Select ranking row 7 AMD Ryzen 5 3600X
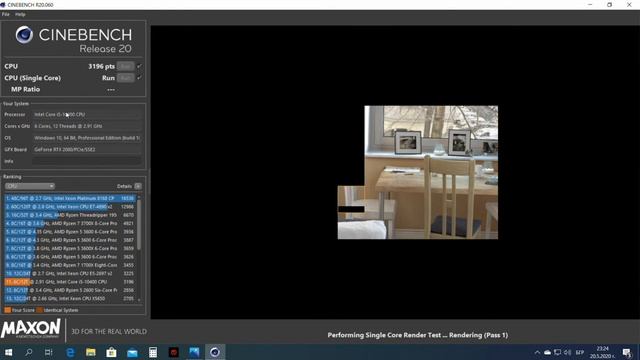 pos(70,248)
